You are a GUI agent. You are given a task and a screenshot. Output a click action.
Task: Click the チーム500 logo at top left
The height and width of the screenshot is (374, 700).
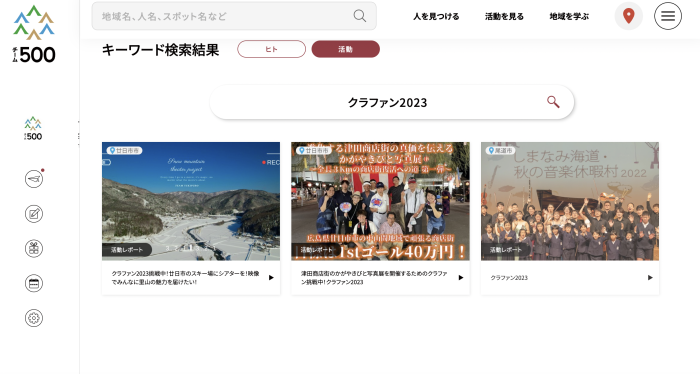[34, 34]
